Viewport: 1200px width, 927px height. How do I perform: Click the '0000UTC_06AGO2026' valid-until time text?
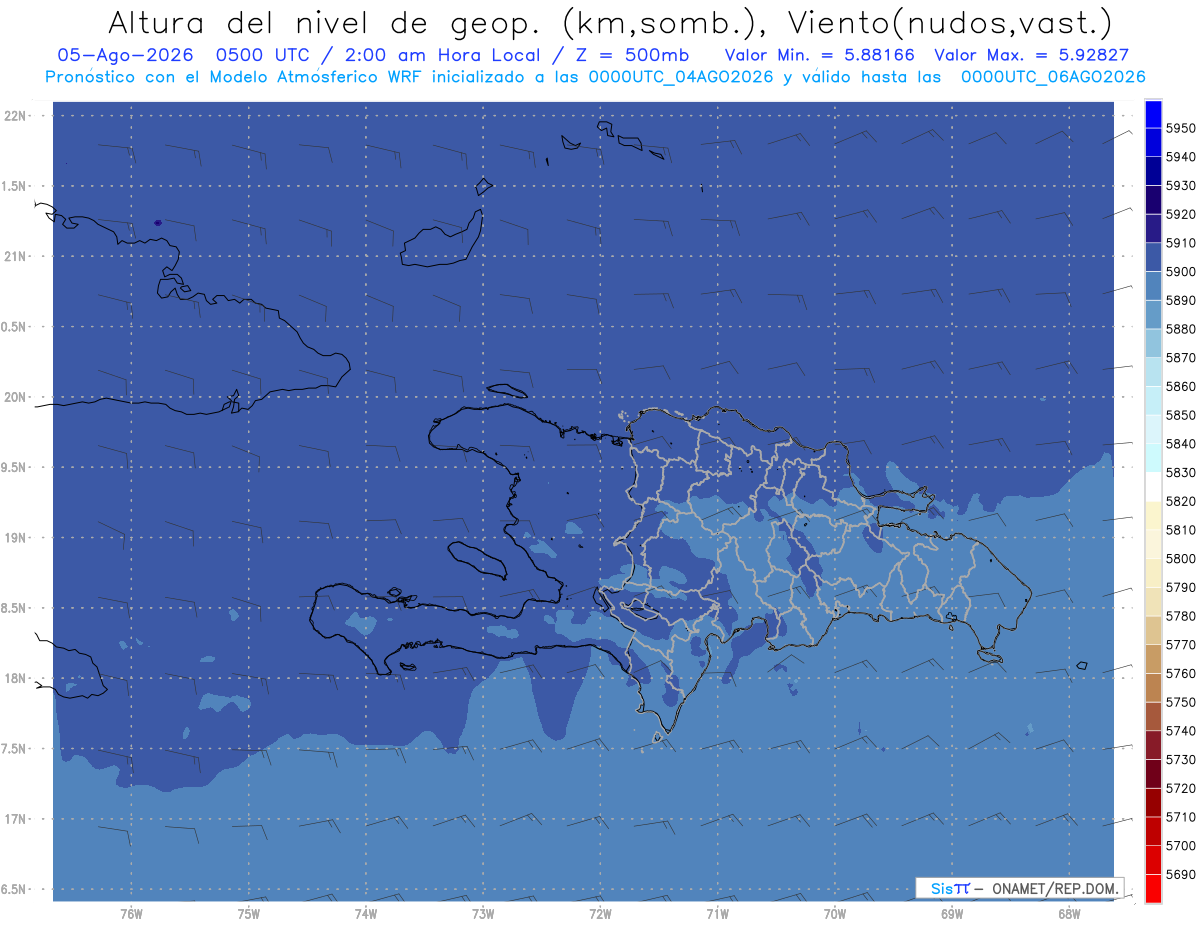tap(1053, 77)
